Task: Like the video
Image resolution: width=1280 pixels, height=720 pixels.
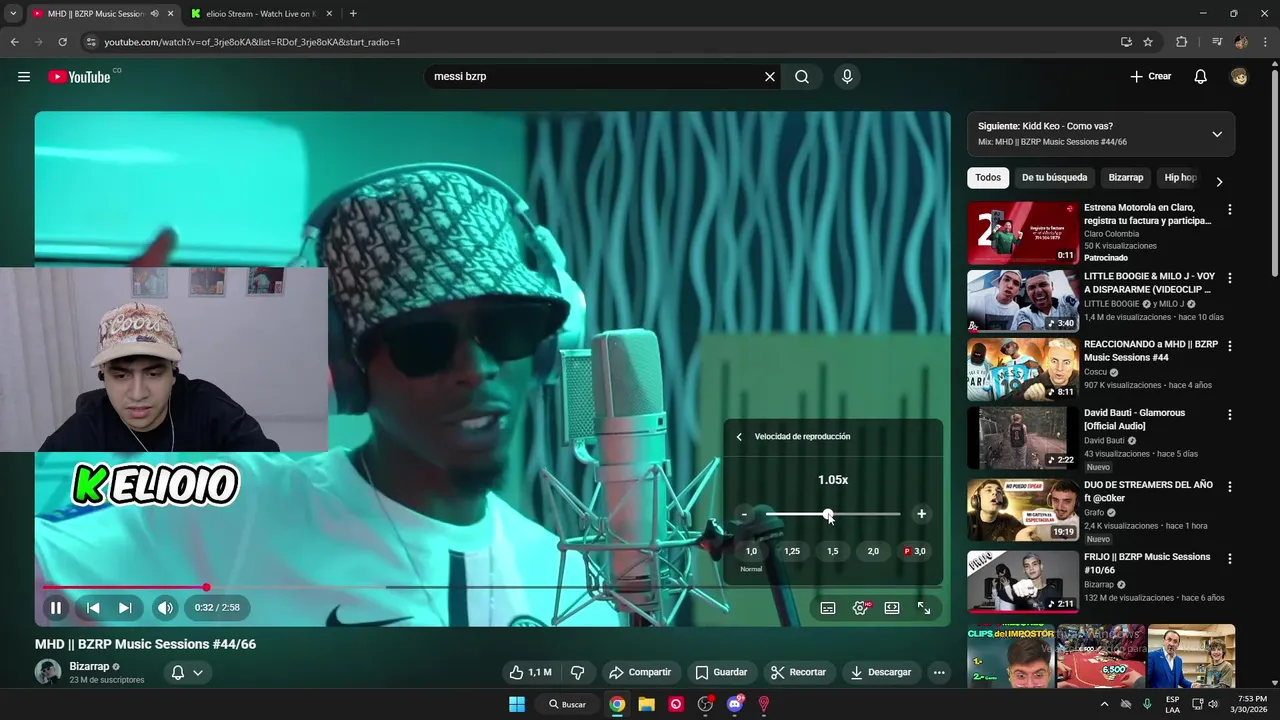Action: tap(530, 672)
